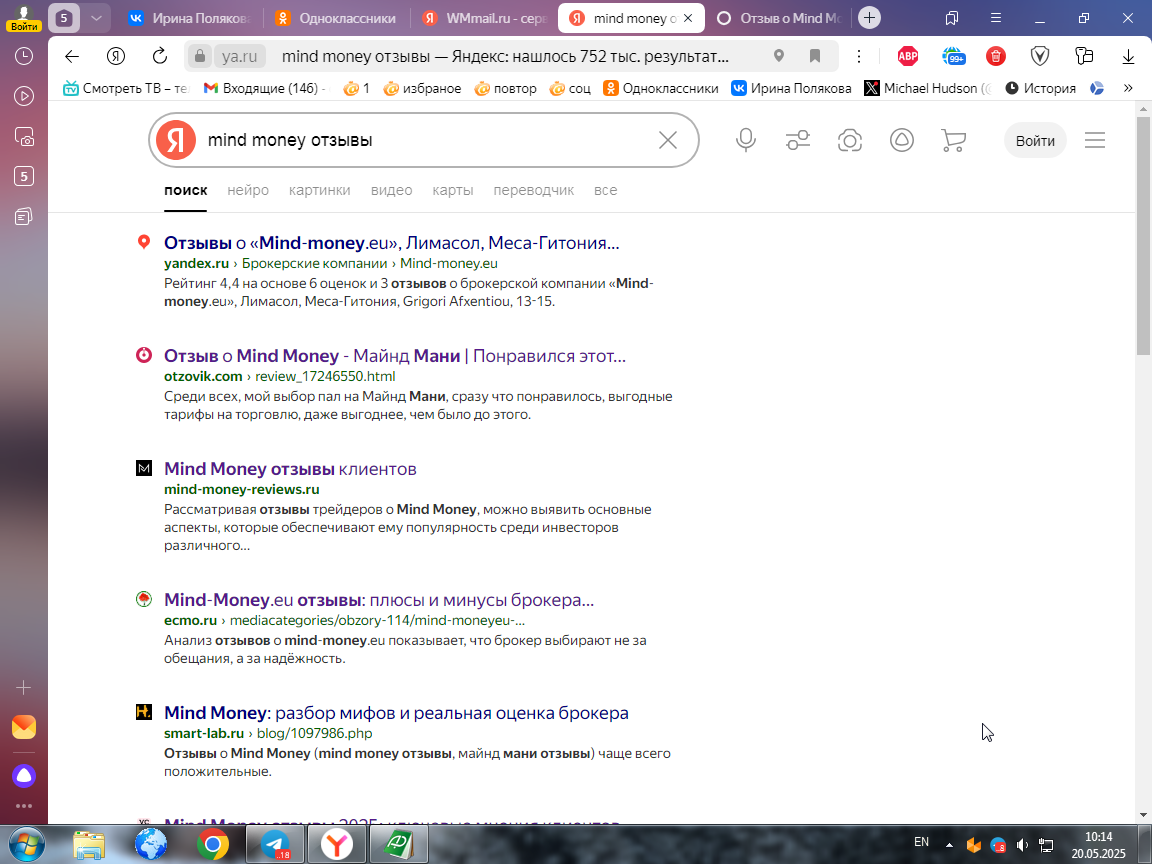Click the search input field with query
This screenshot has width=1152, height=864.
click(426, 140)
